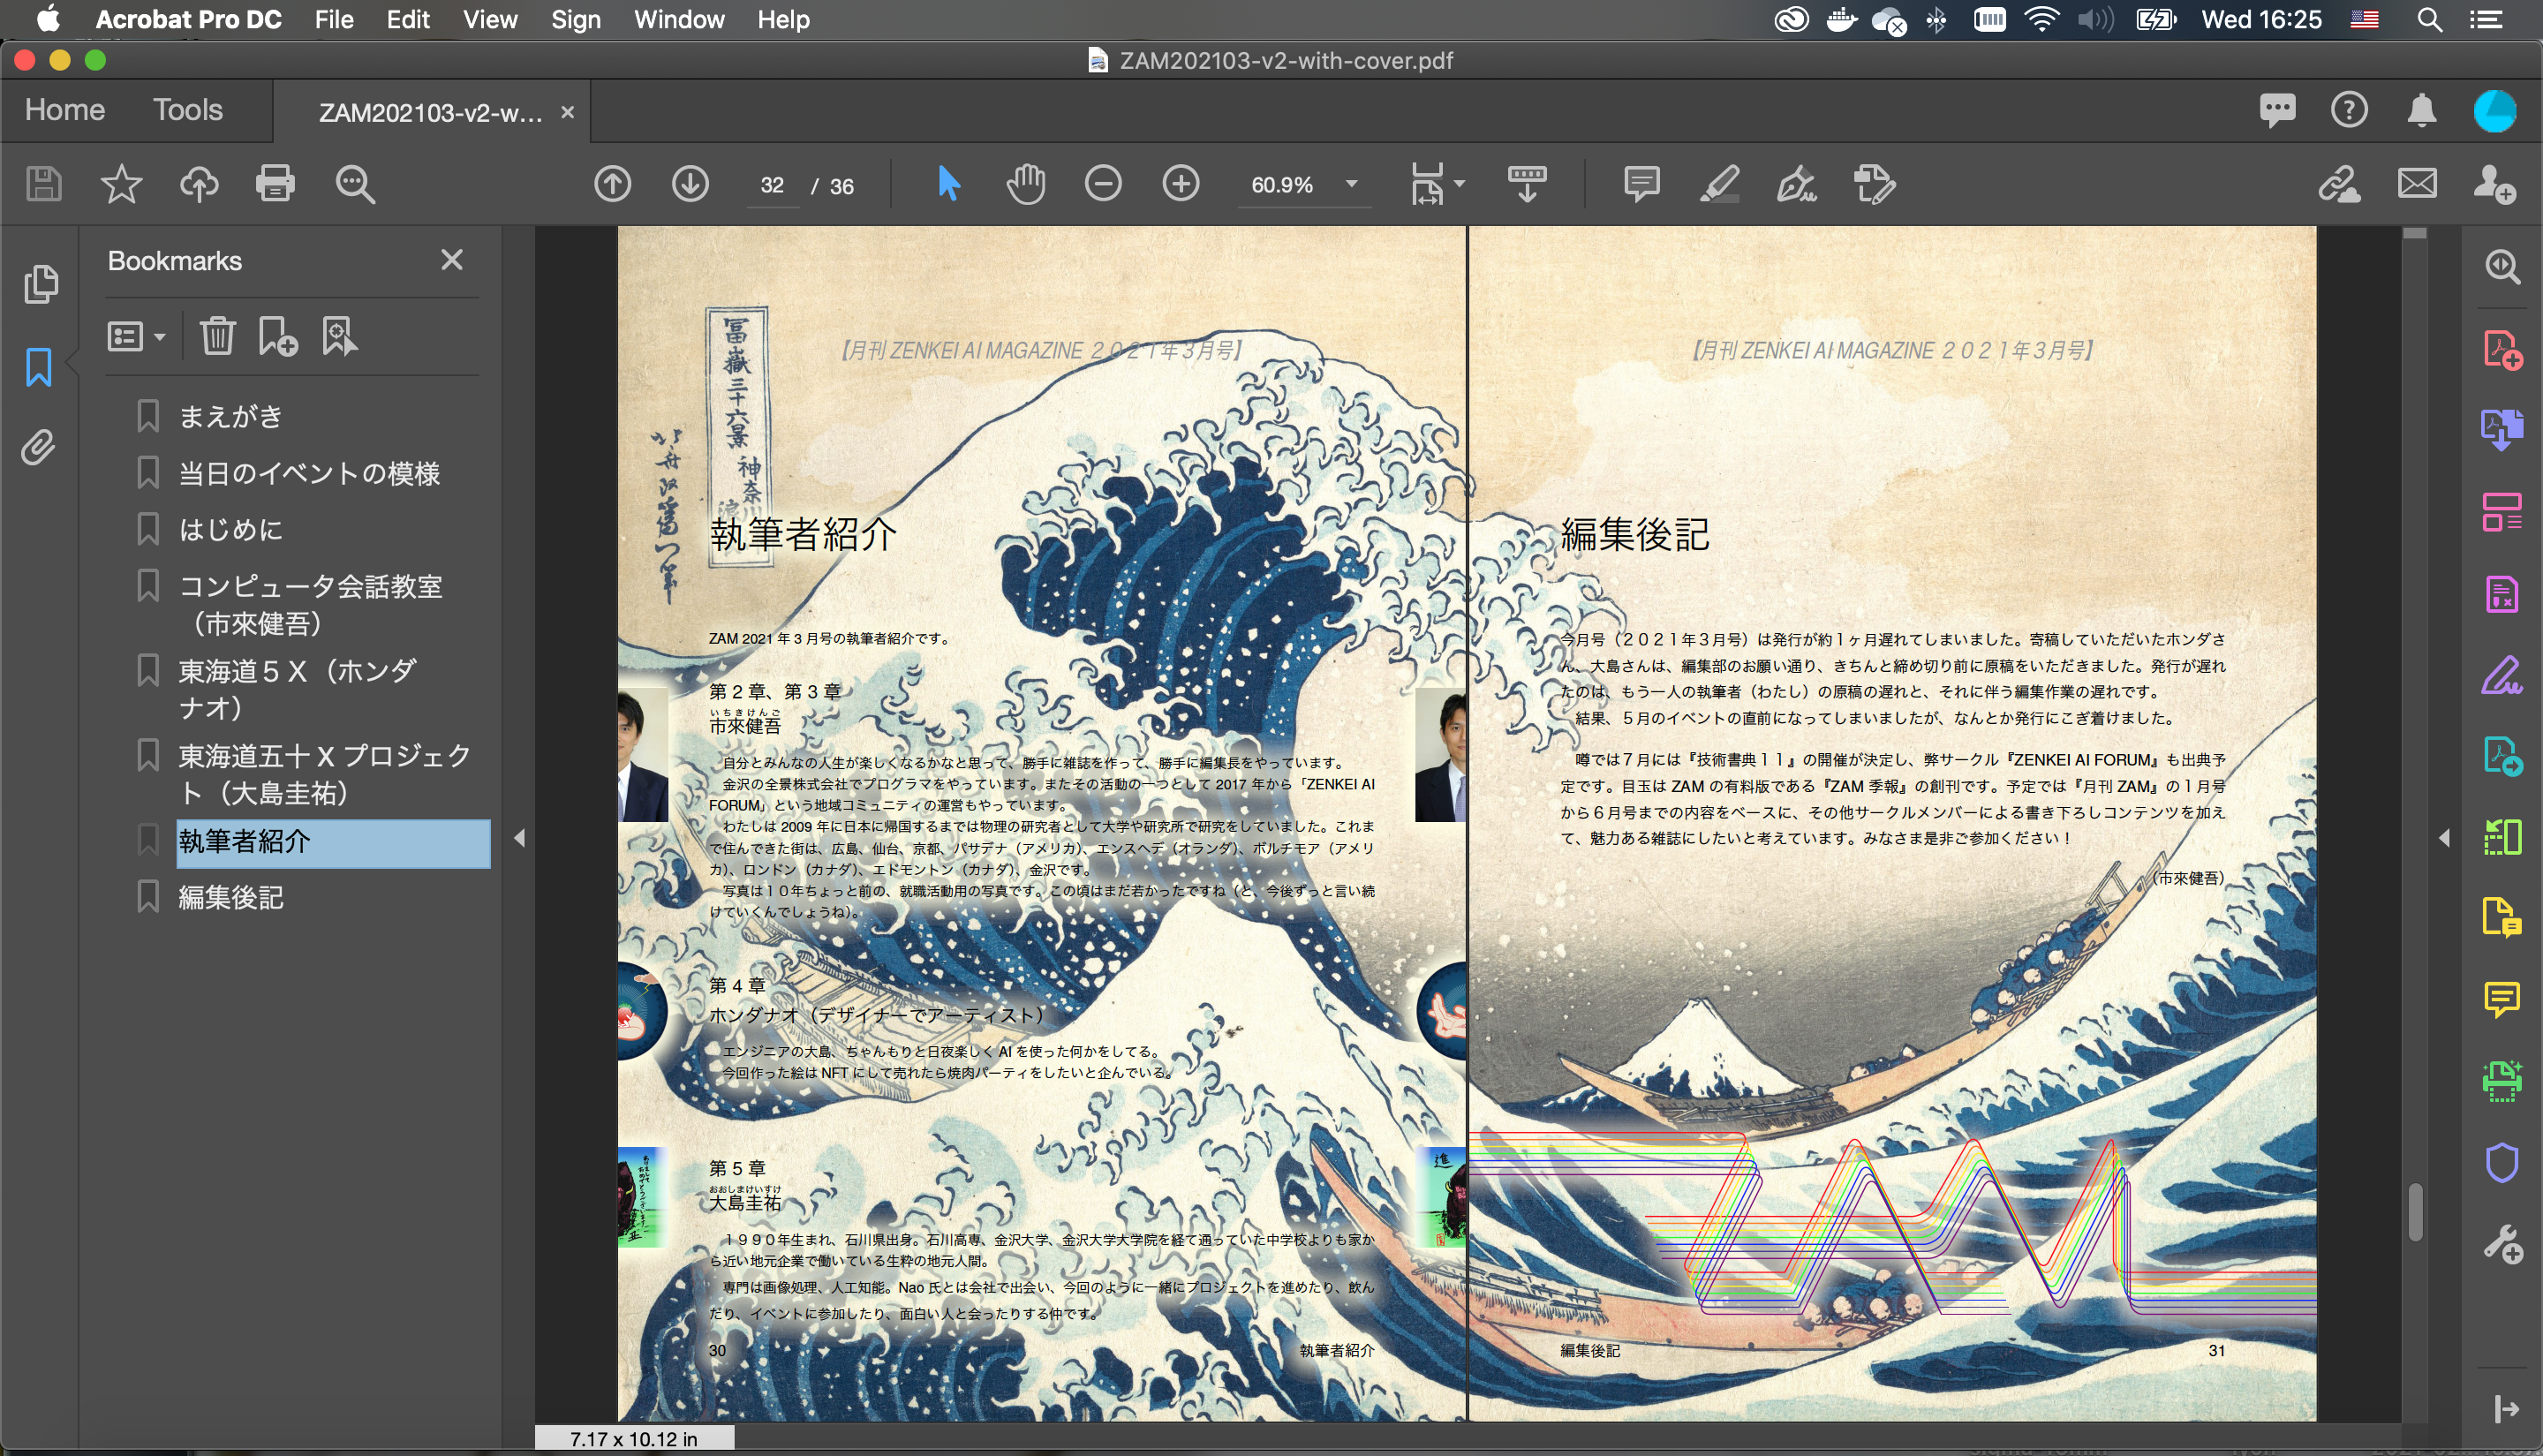The height and width of the screenshot is (1456, 2543).
Task: Open the Acrobat Pro DC app menu
Action: pos(188,19)
